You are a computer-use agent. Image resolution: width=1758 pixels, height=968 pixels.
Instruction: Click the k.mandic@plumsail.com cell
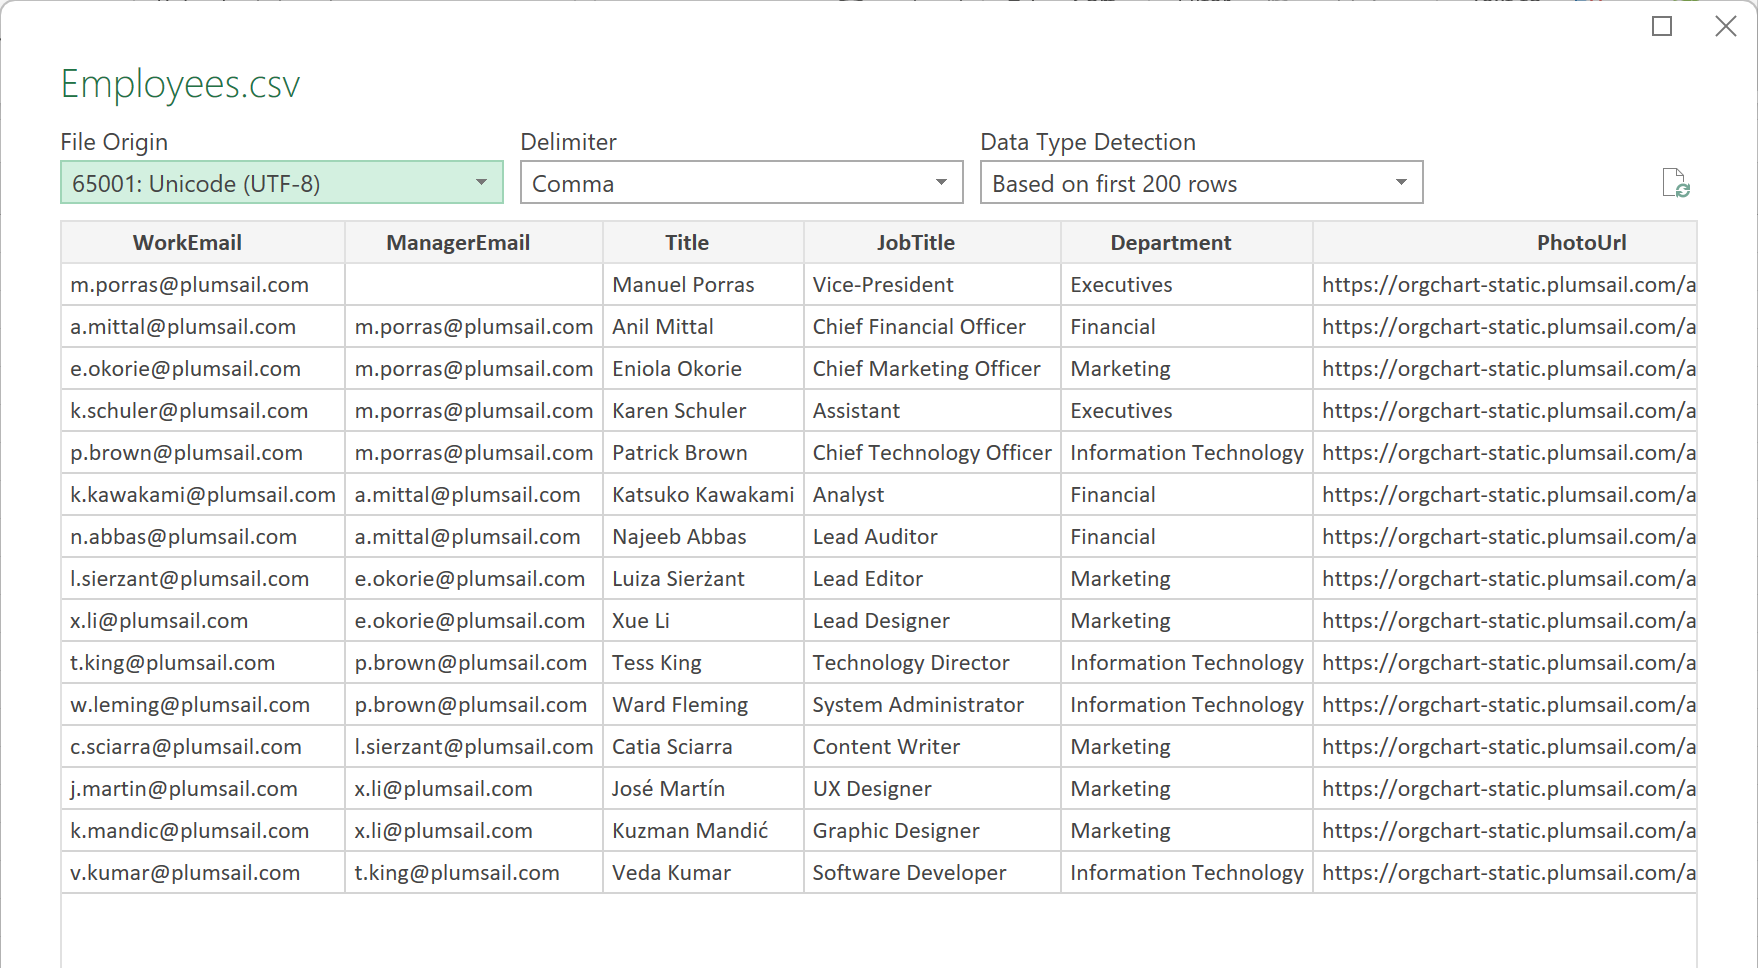203,831
